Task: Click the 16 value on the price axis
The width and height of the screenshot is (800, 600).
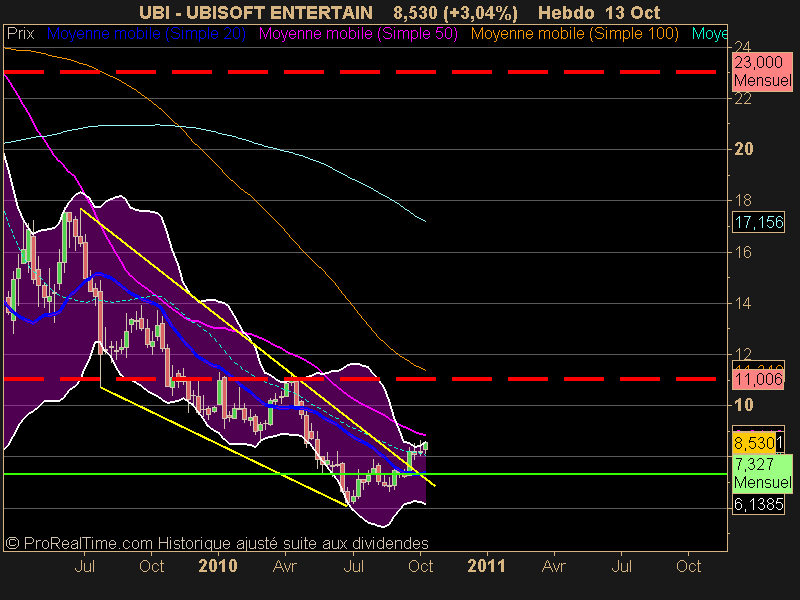Action: 743,252
